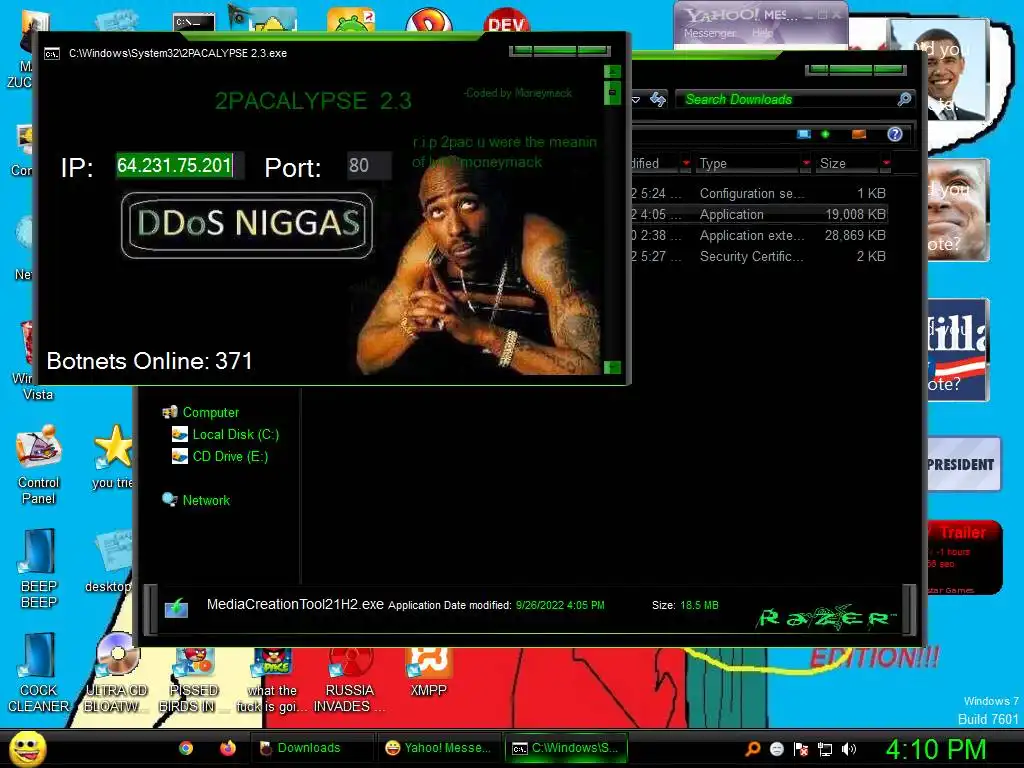Image resolution: width=1024 pixels, height=768 pixels.
Task: Open Explorer help with the question mark icon
Action: [895, 134]
